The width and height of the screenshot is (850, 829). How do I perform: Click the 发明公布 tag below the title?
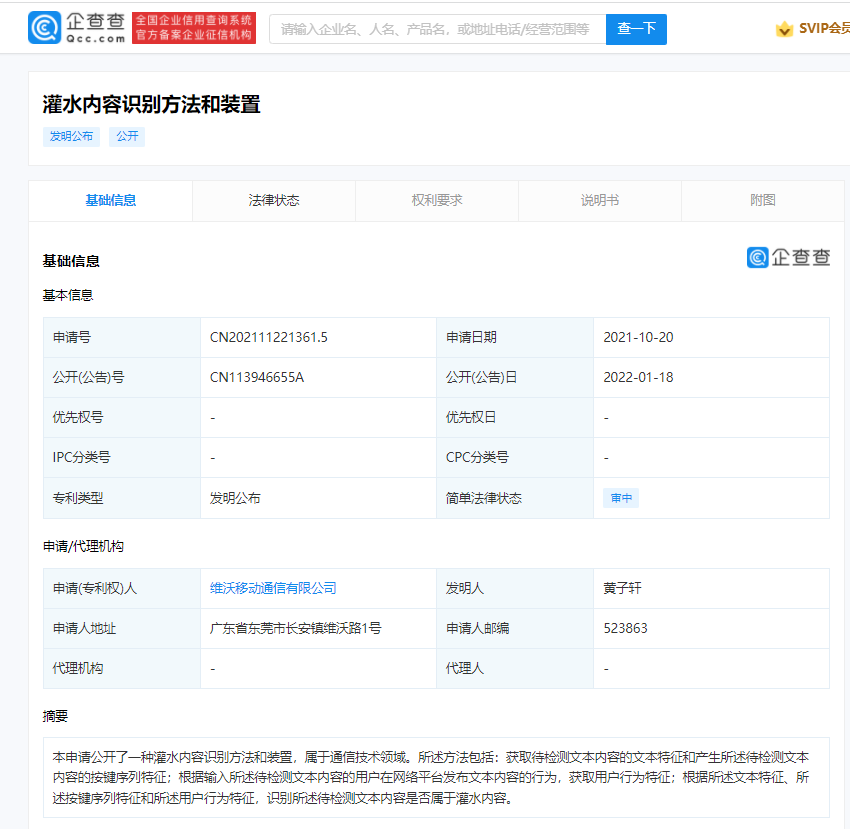[71, 136]
